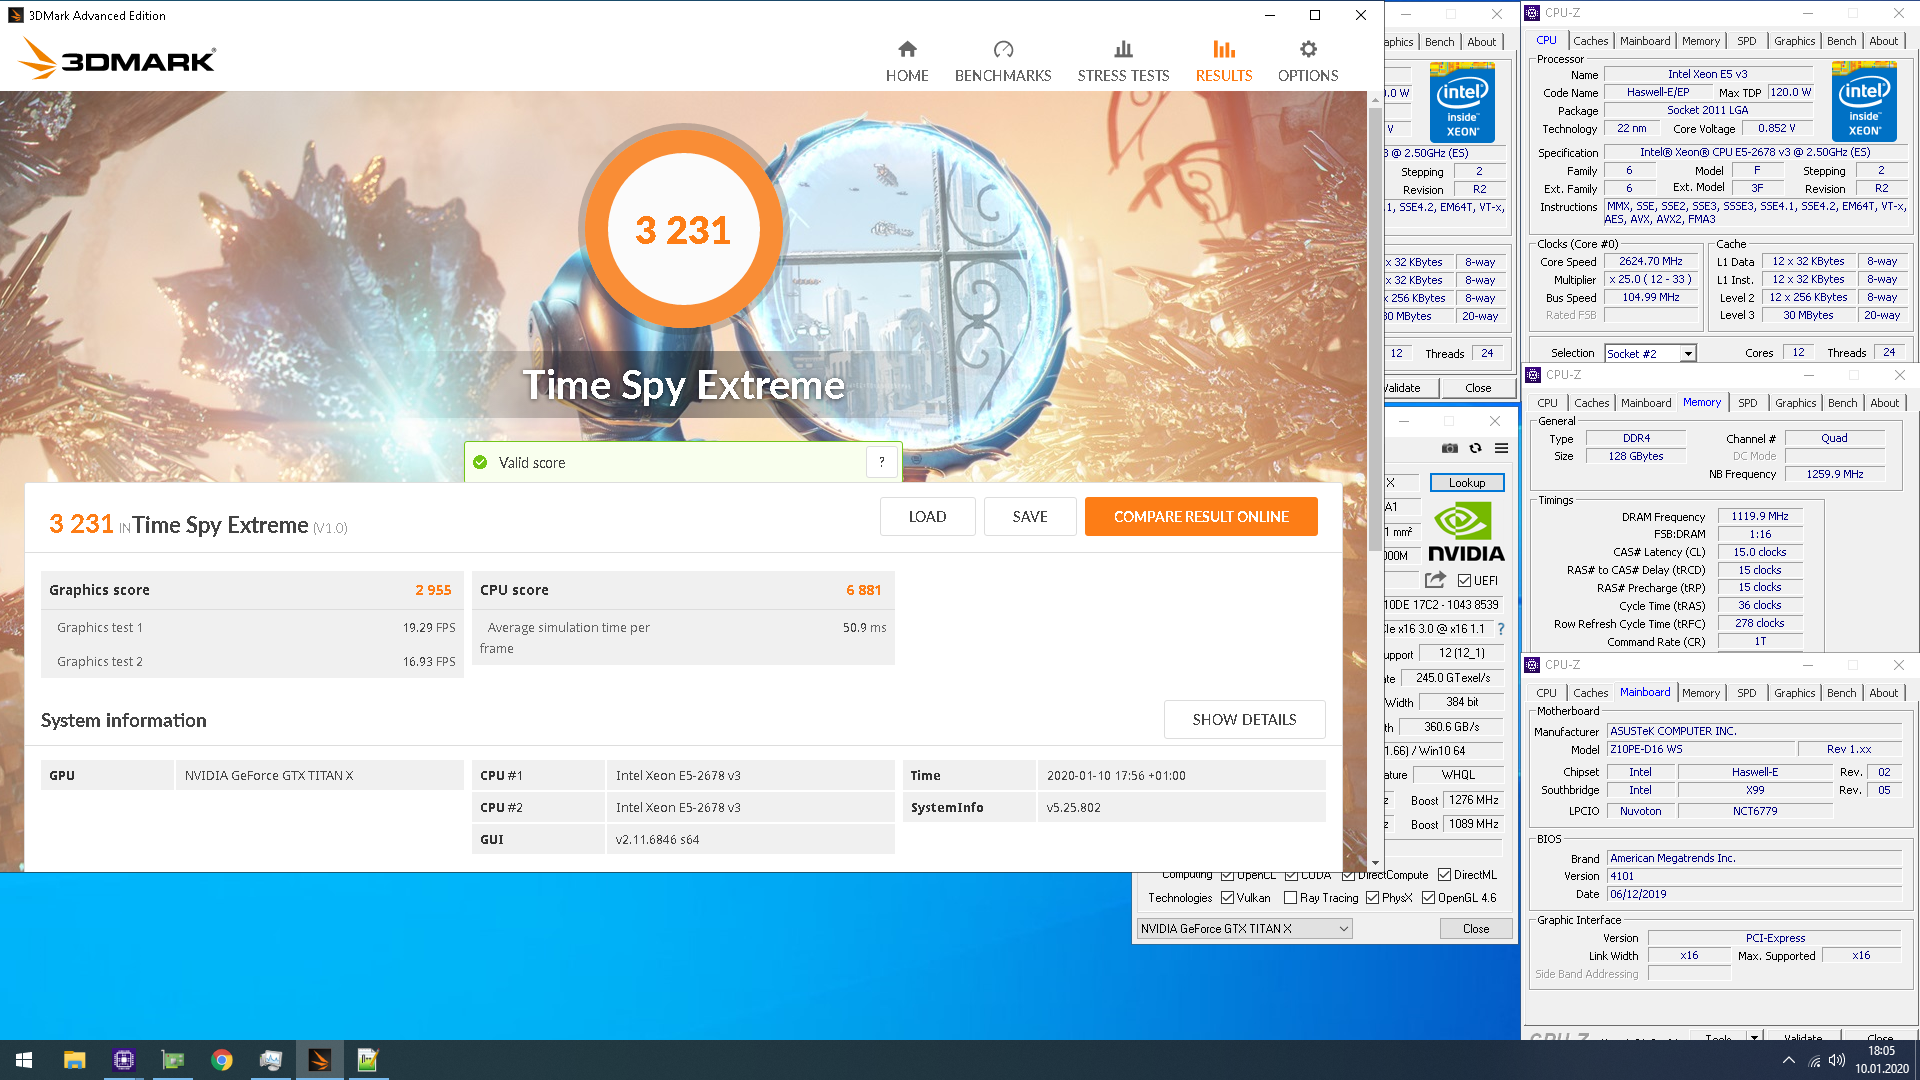Enable the Ray Tracing checkbox

[1290, 898]
